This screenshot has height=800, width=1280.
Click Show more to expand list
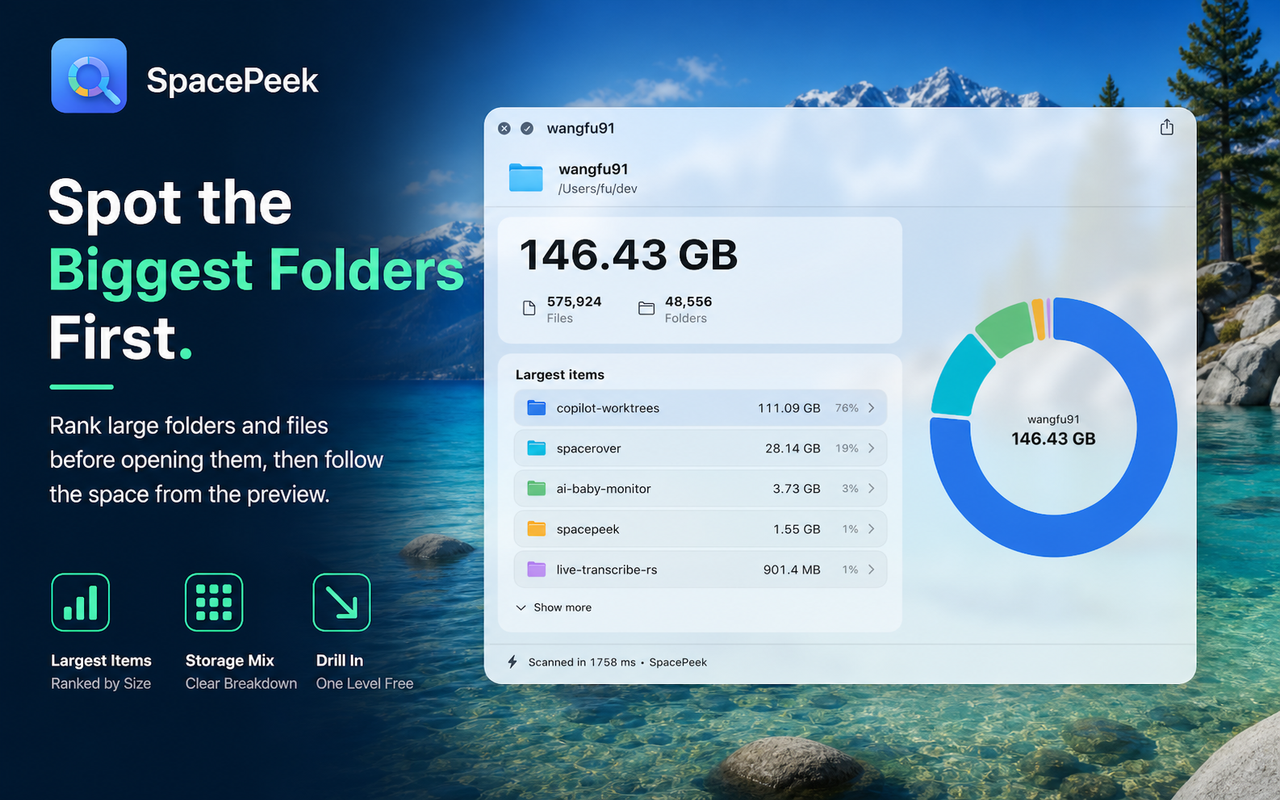tap(554, 607)
